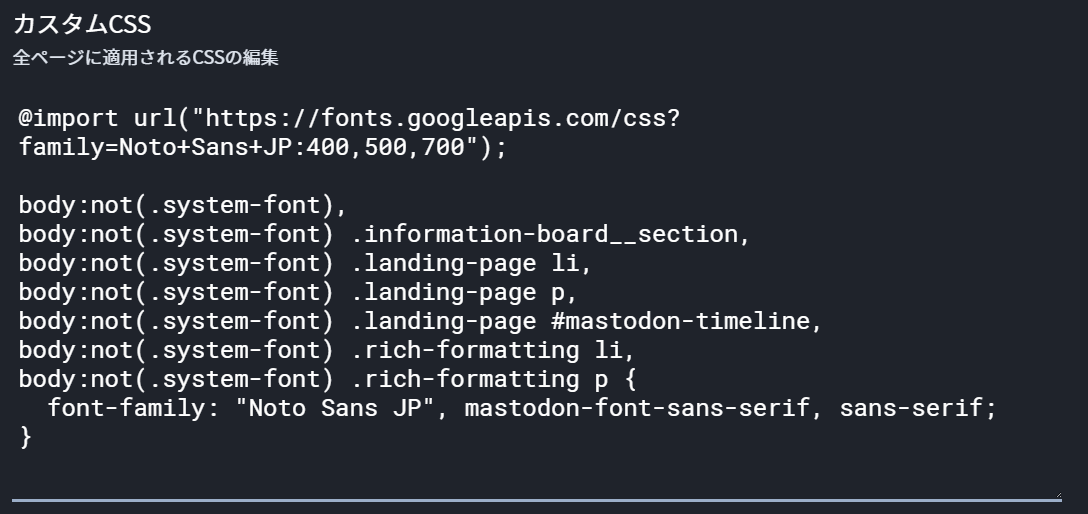Click the @import keyword in the CSS
Viewport: 1088px width, 514px height.
68,118
